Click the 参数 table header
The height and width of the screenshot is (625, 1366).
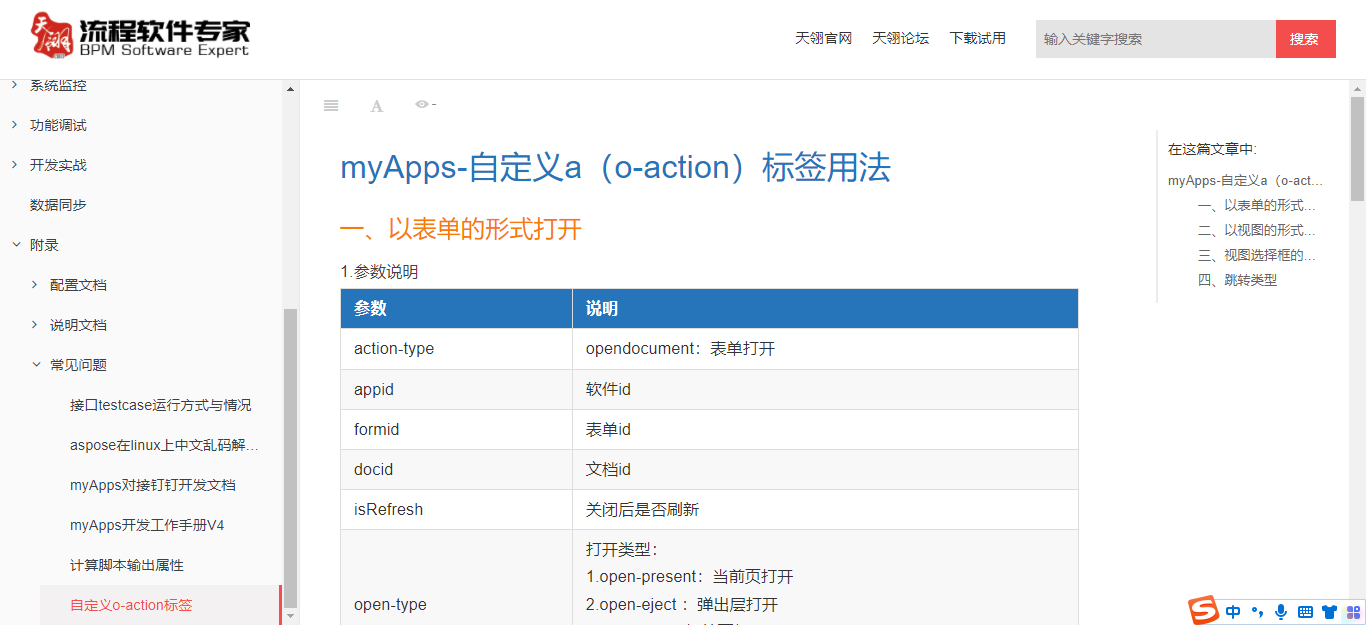click(456, 309)
